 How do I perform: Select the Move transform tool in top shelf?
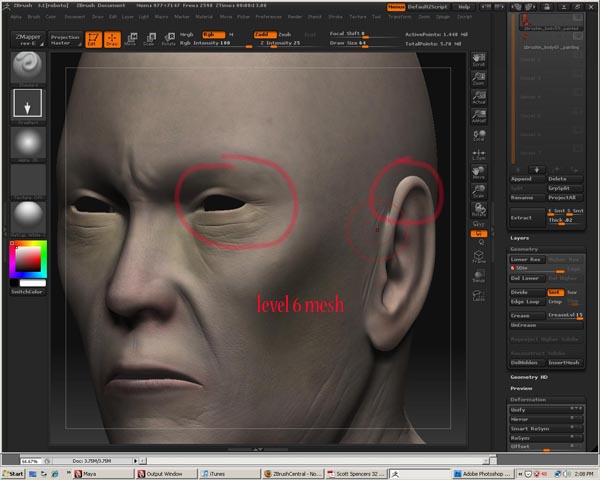tap(130, 39)
